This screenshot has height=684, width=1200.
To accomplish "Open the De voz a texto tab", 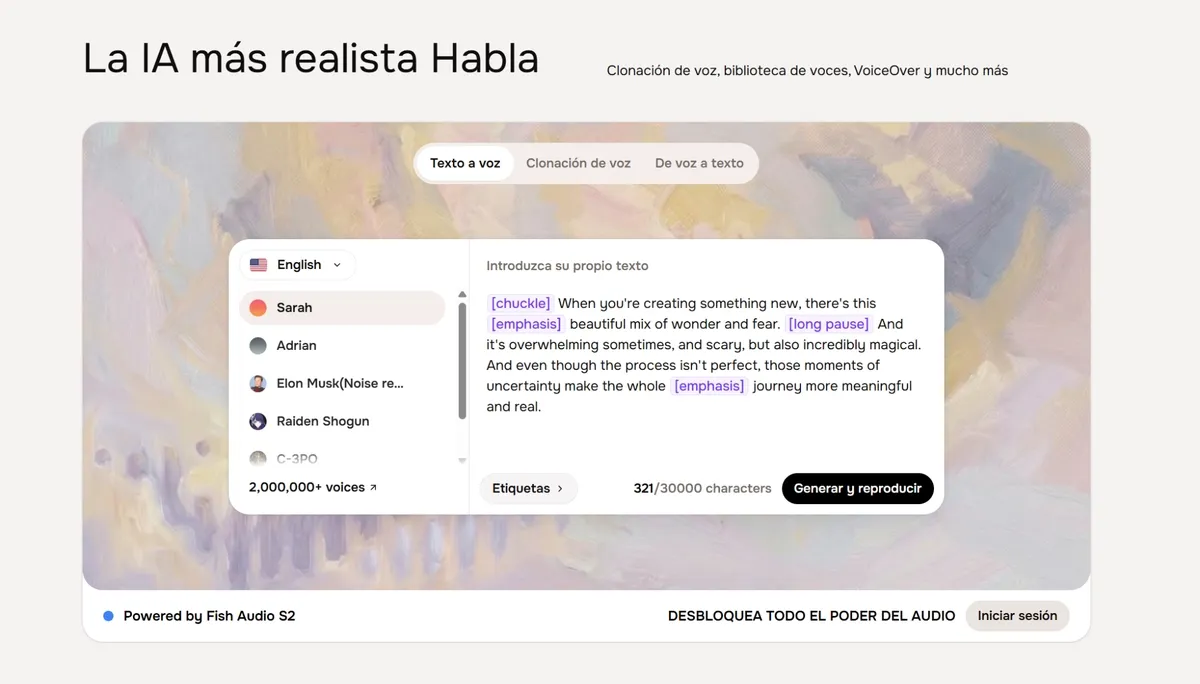I will pos(699,163).
